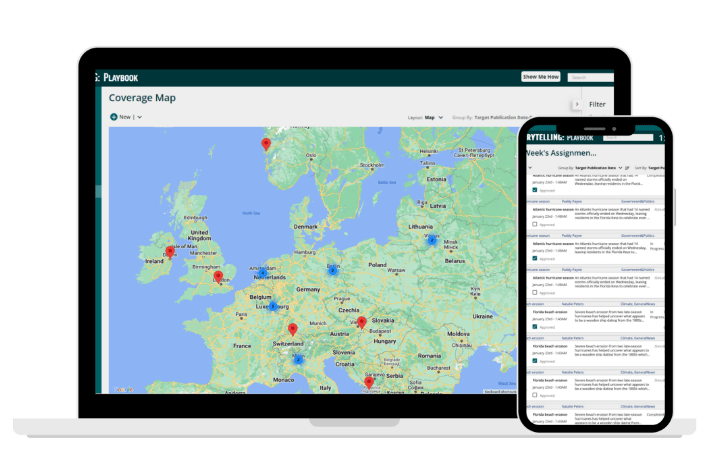Select the red pin near Vienna
Image resolution: width=720 pixels, height=454 pixels.
(362, 322)
